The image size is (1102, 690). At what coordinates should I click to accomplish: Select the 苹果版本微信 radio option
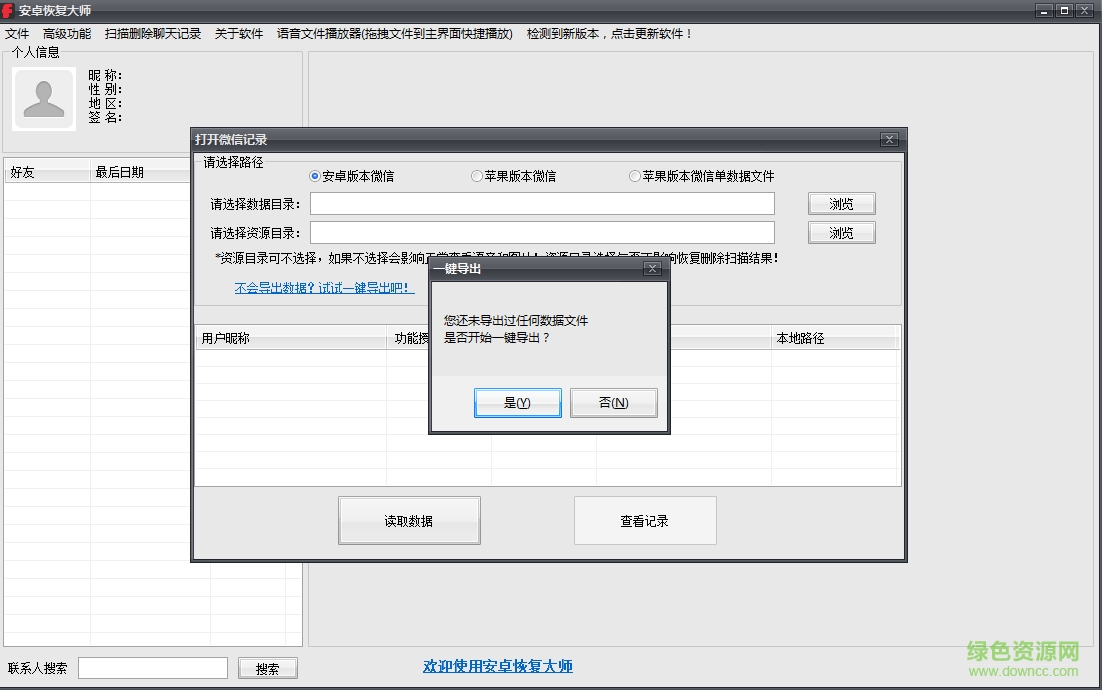click(475, 175)
